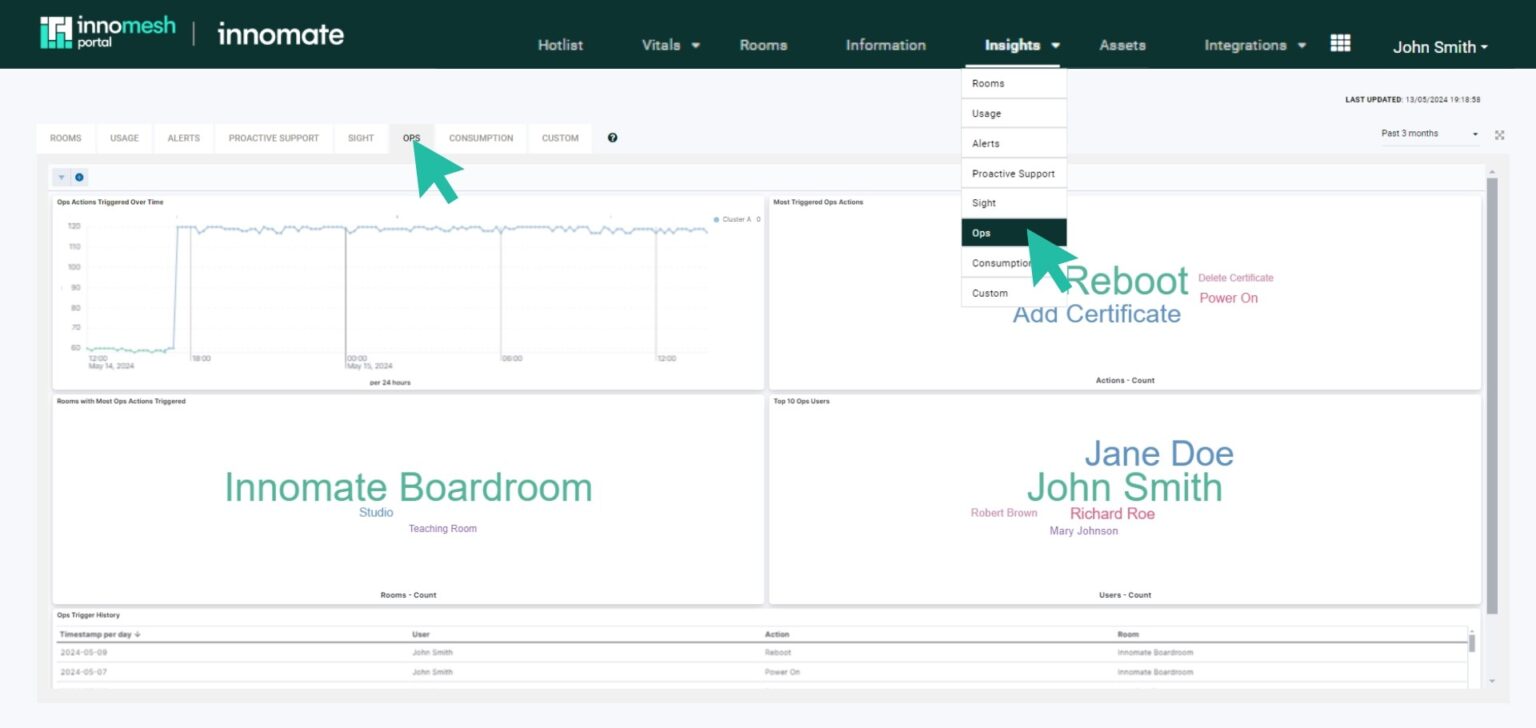Go to the Hotlist page
This screenshot has height=728, width=1536.
[560, 45]
